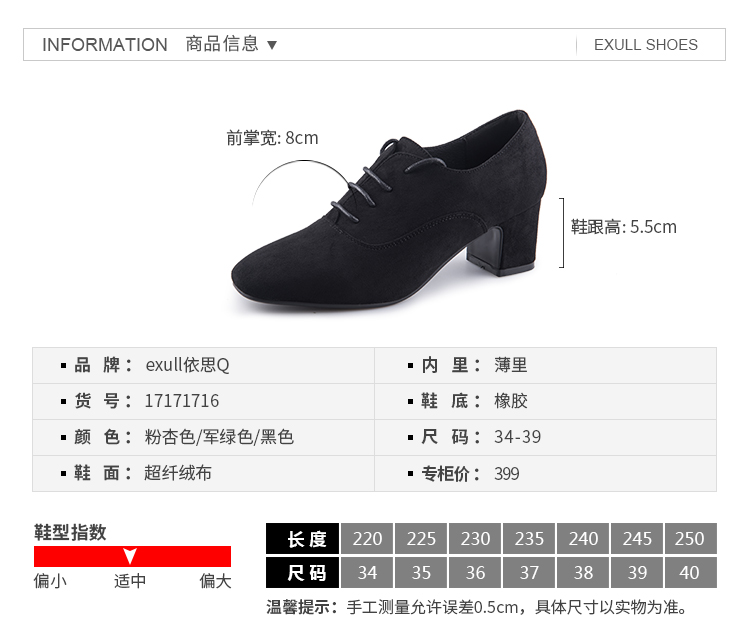Click the EXULL SHOES label
The image size is (750, 642).
click(x=646, y=44)
